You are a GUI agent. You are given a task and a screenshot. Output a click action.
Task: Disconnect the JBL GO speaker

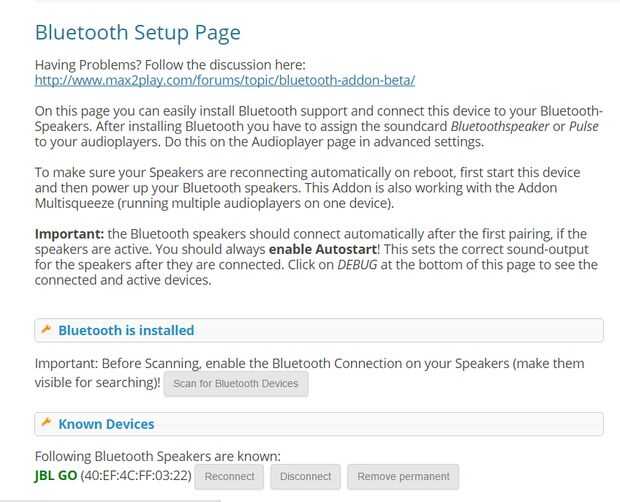pyautogui.click(x=306, y=477)
